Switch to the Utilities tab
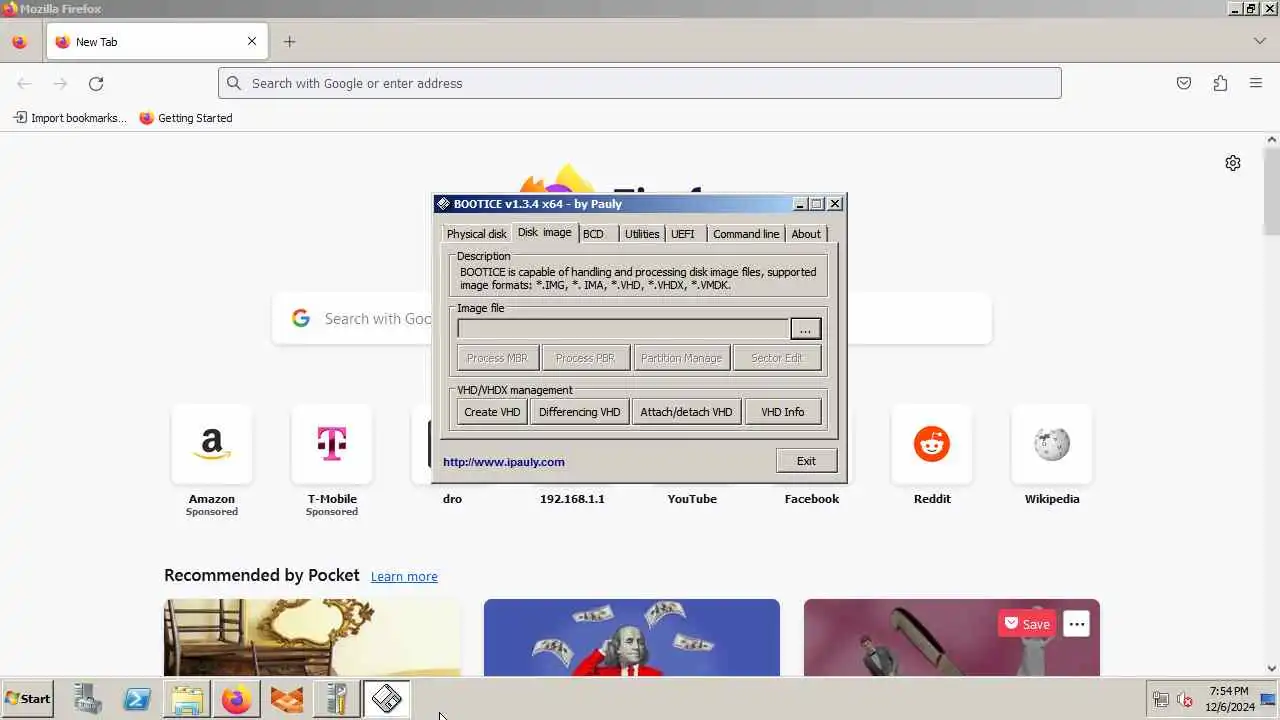This screenshot has height=720, width=1280. pos(642,234)
